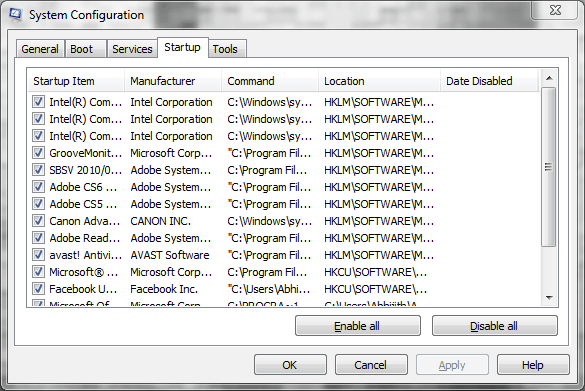Switch to the Boot tab
Viewport: 585px width, 391px height.
81,49
